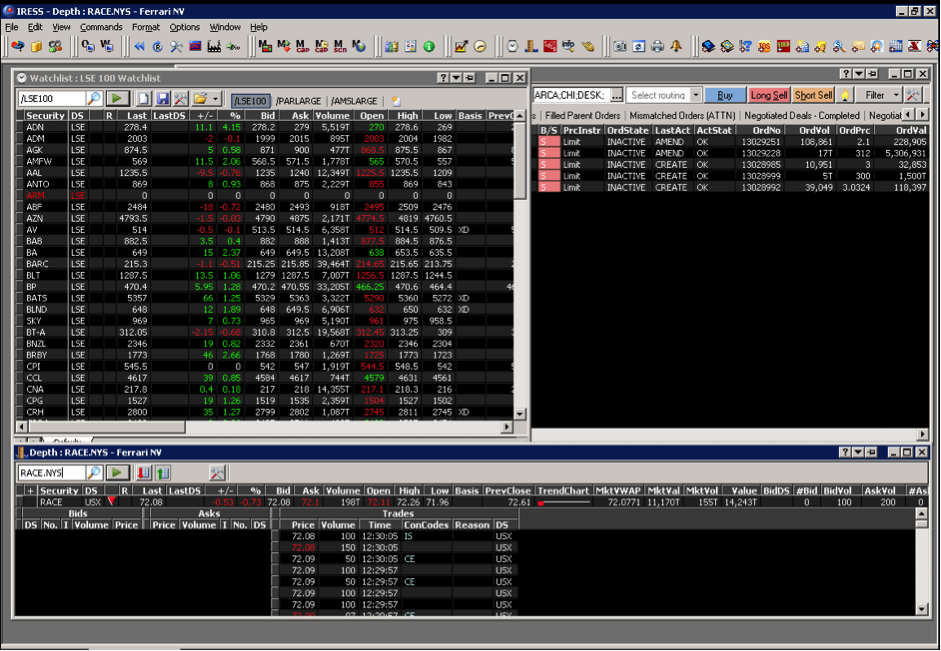Select the BARC row in the watchlist
This screenshot has width=941, height=651.
pos(265,264)
